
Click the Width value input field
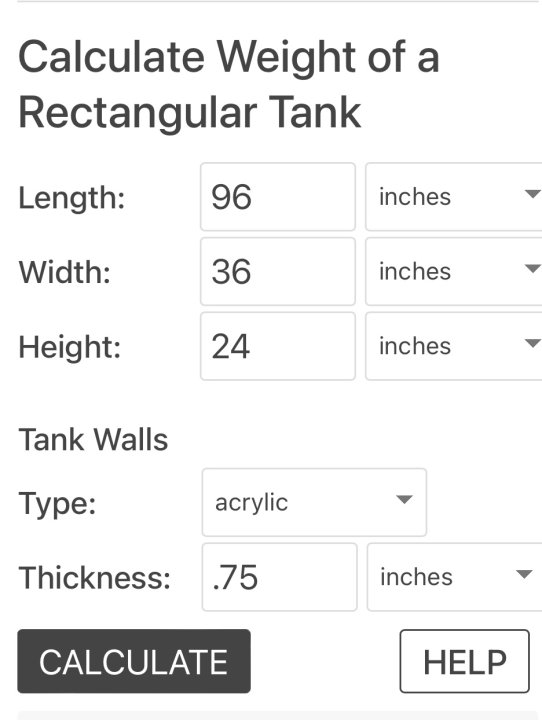tap(278, 271)
